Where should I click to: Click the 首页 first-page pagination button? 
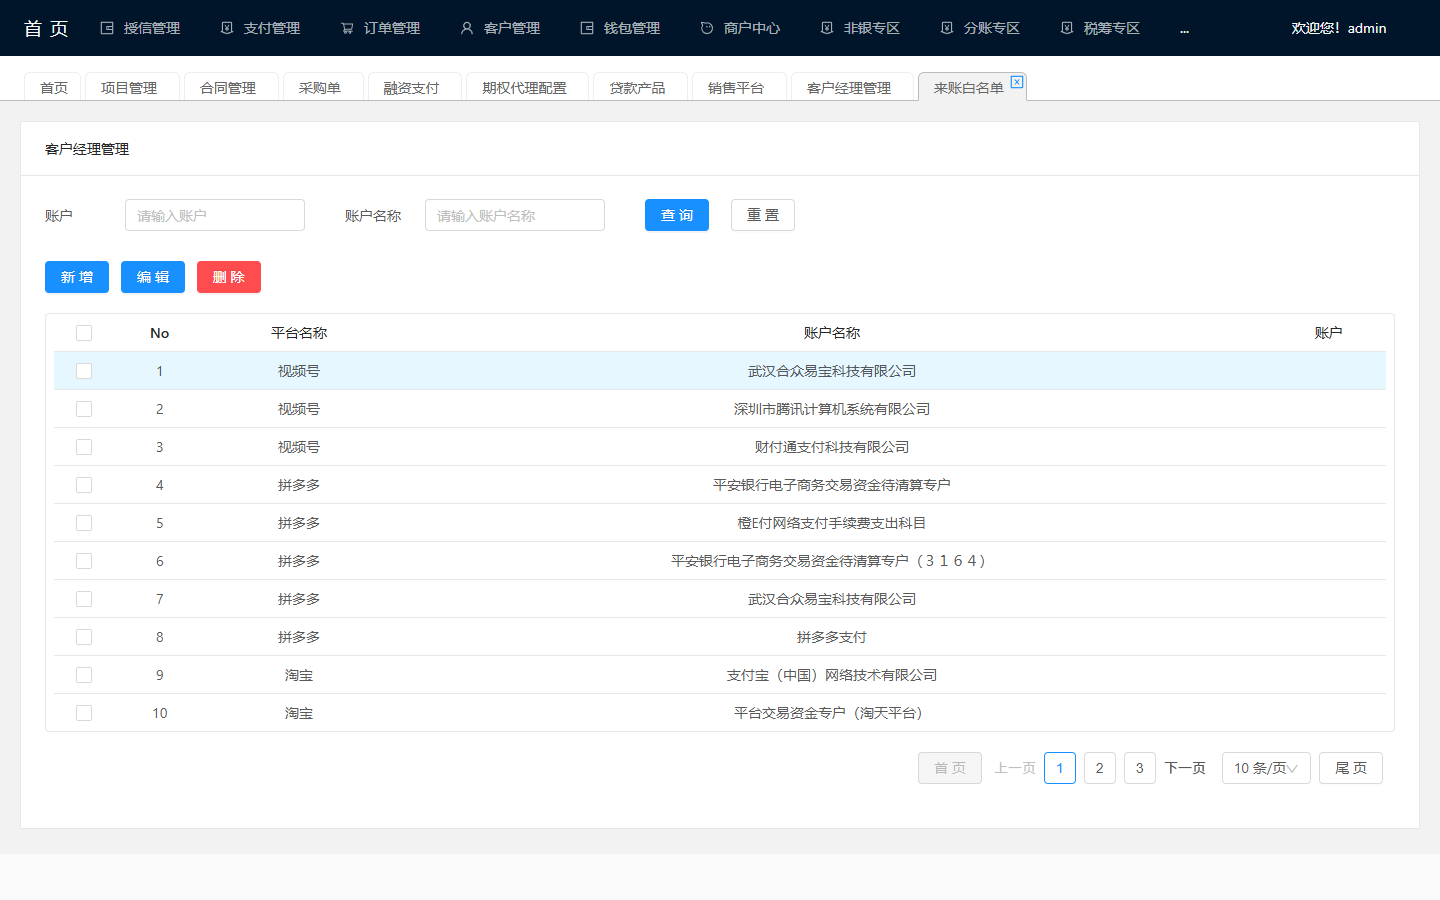[x=950, y=768]
